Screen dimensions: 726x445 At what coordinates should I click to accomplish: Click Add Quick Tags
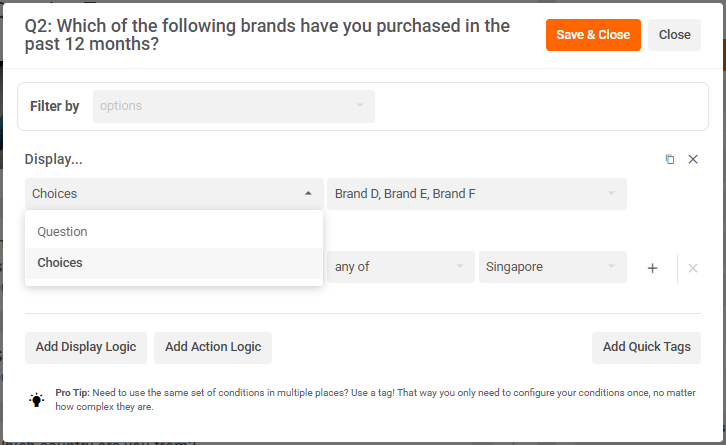(x=646, y=347)
